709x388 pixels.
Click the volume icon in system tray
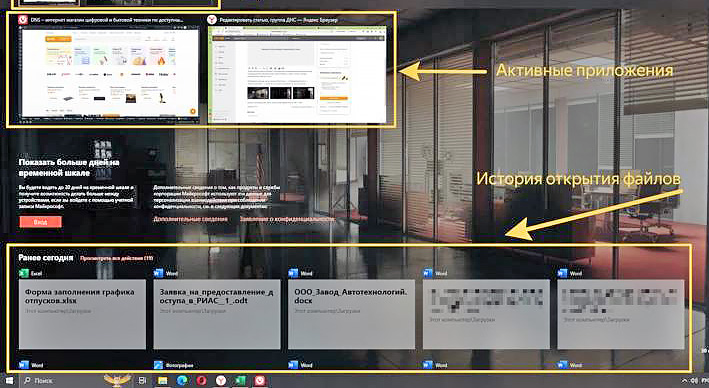(695, 381)
